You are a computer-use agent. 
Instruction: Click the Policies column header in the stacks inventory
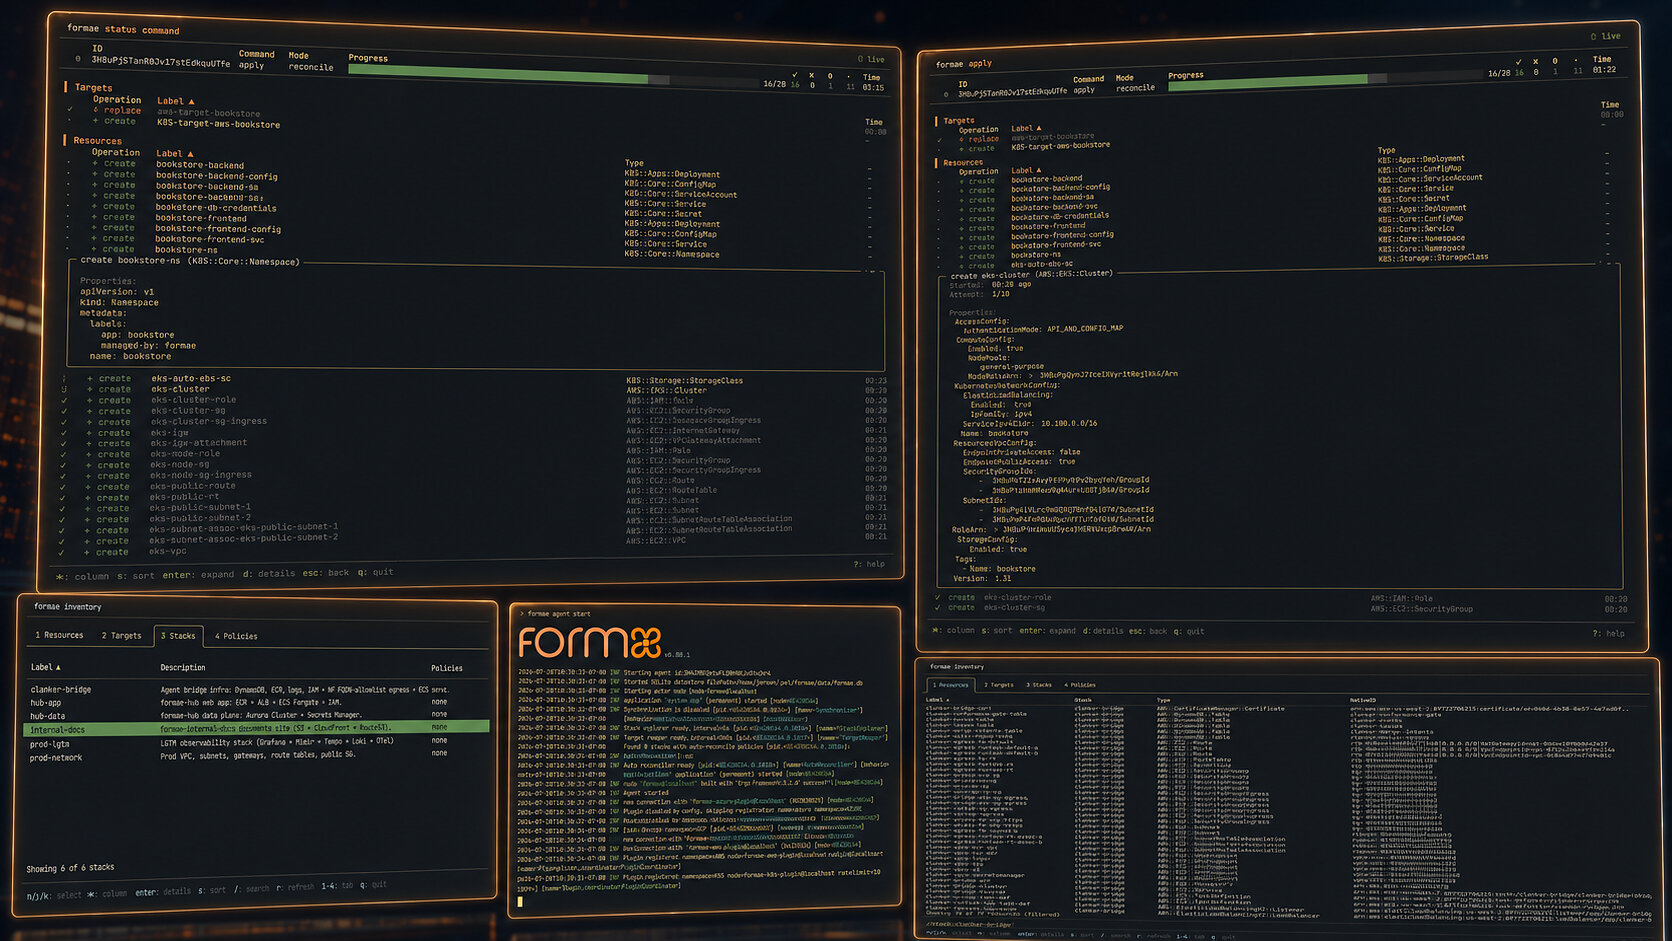click(447, 668)
